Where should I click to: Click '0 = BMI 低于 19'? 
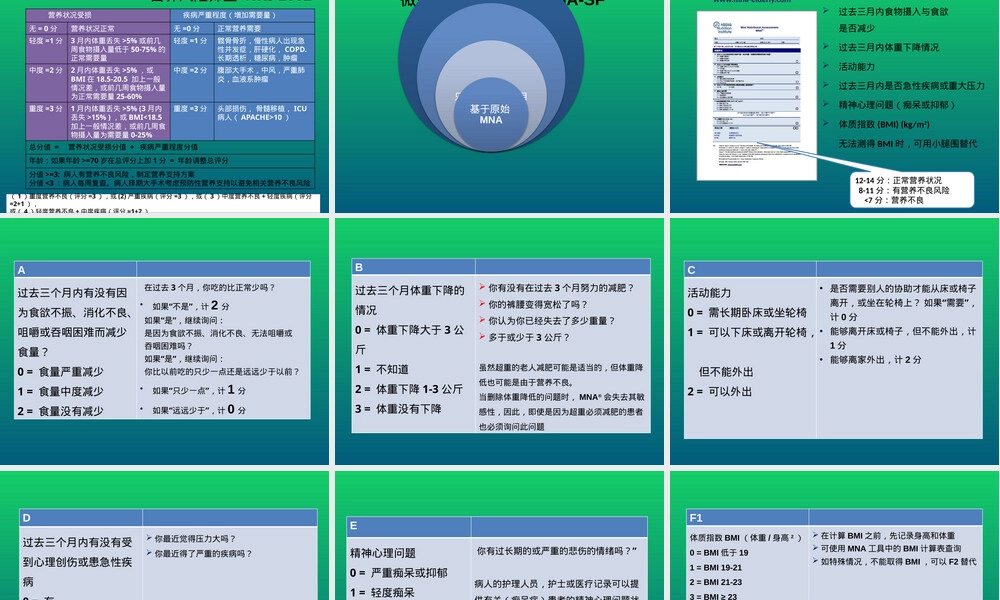(719, 553)
